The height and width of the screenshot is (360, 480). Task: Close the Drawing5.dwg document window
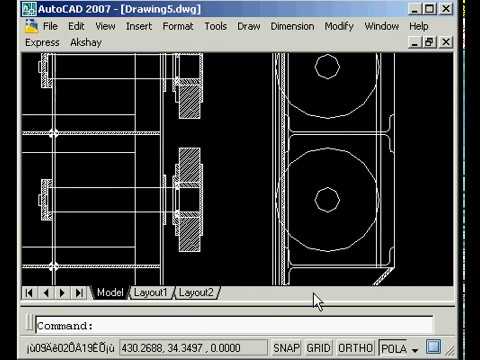point(446,42)
